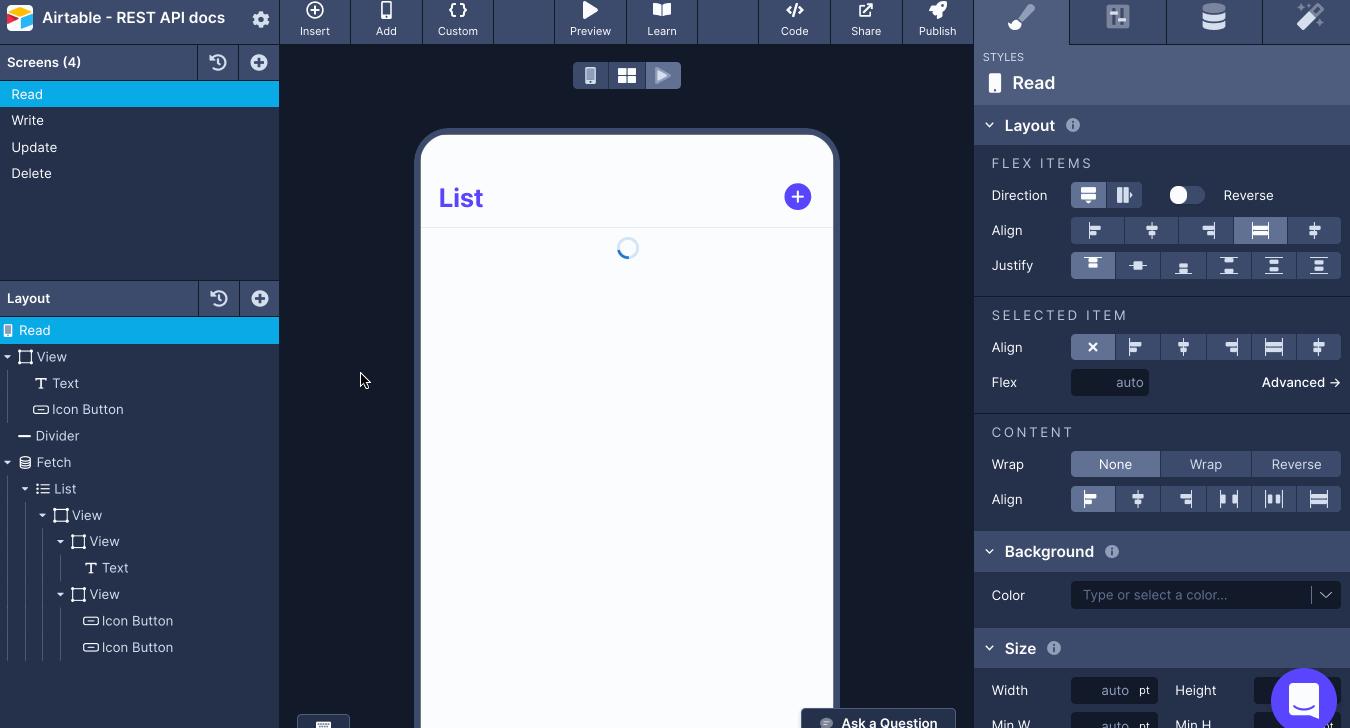Open Layout history icon
This screenshot has height=728, width=1350.
[x=219, y=298]
